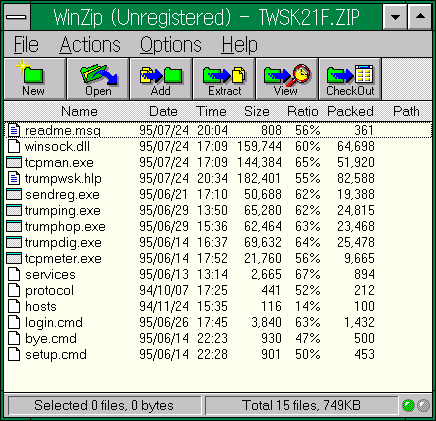Click the New archive toolbar icon
The height and width of the screenshot is (421, 436).
point(35,79)
